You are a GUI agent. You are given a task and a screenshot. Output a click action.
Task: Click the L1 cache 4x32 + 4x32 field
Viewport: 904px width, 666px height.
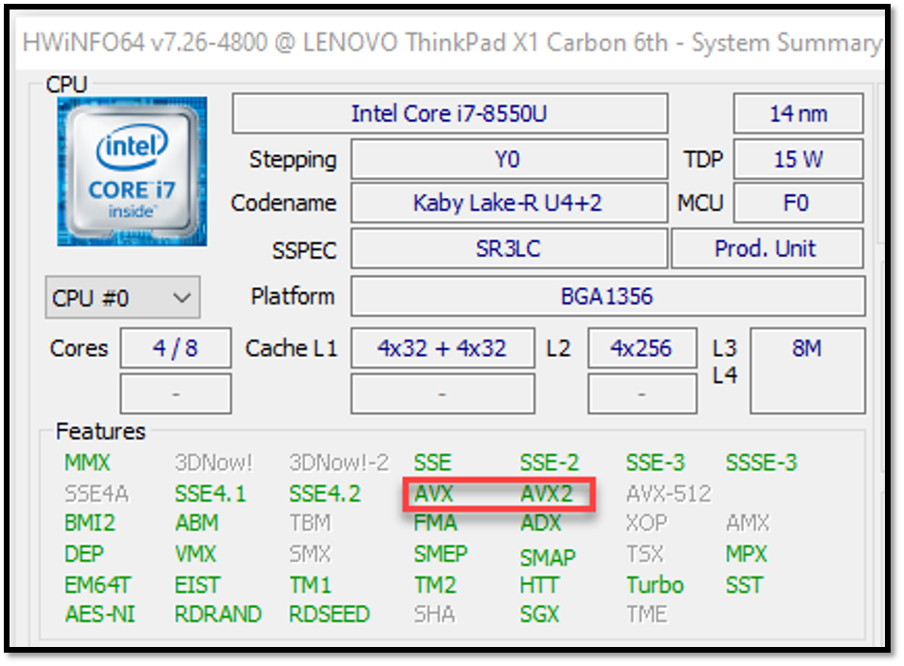(442, 348)
